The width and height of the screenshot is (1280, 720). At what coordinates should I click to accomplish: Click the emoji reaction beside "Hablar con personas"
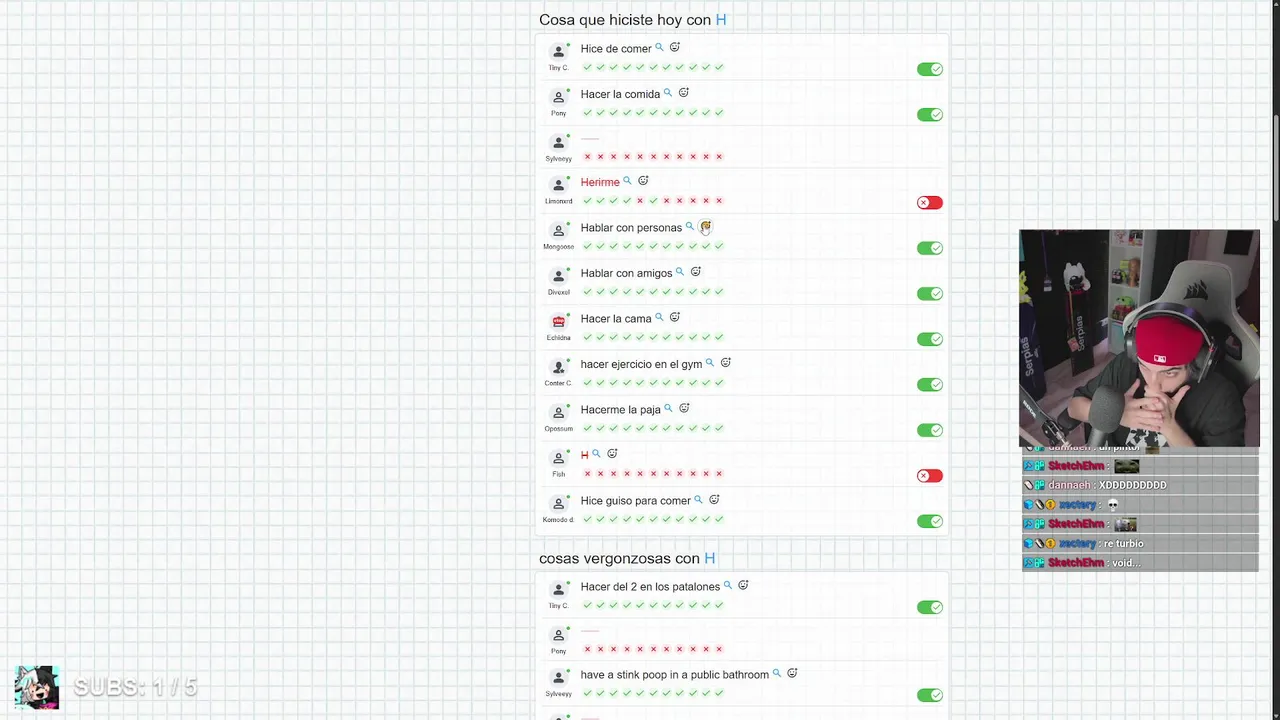705,227
